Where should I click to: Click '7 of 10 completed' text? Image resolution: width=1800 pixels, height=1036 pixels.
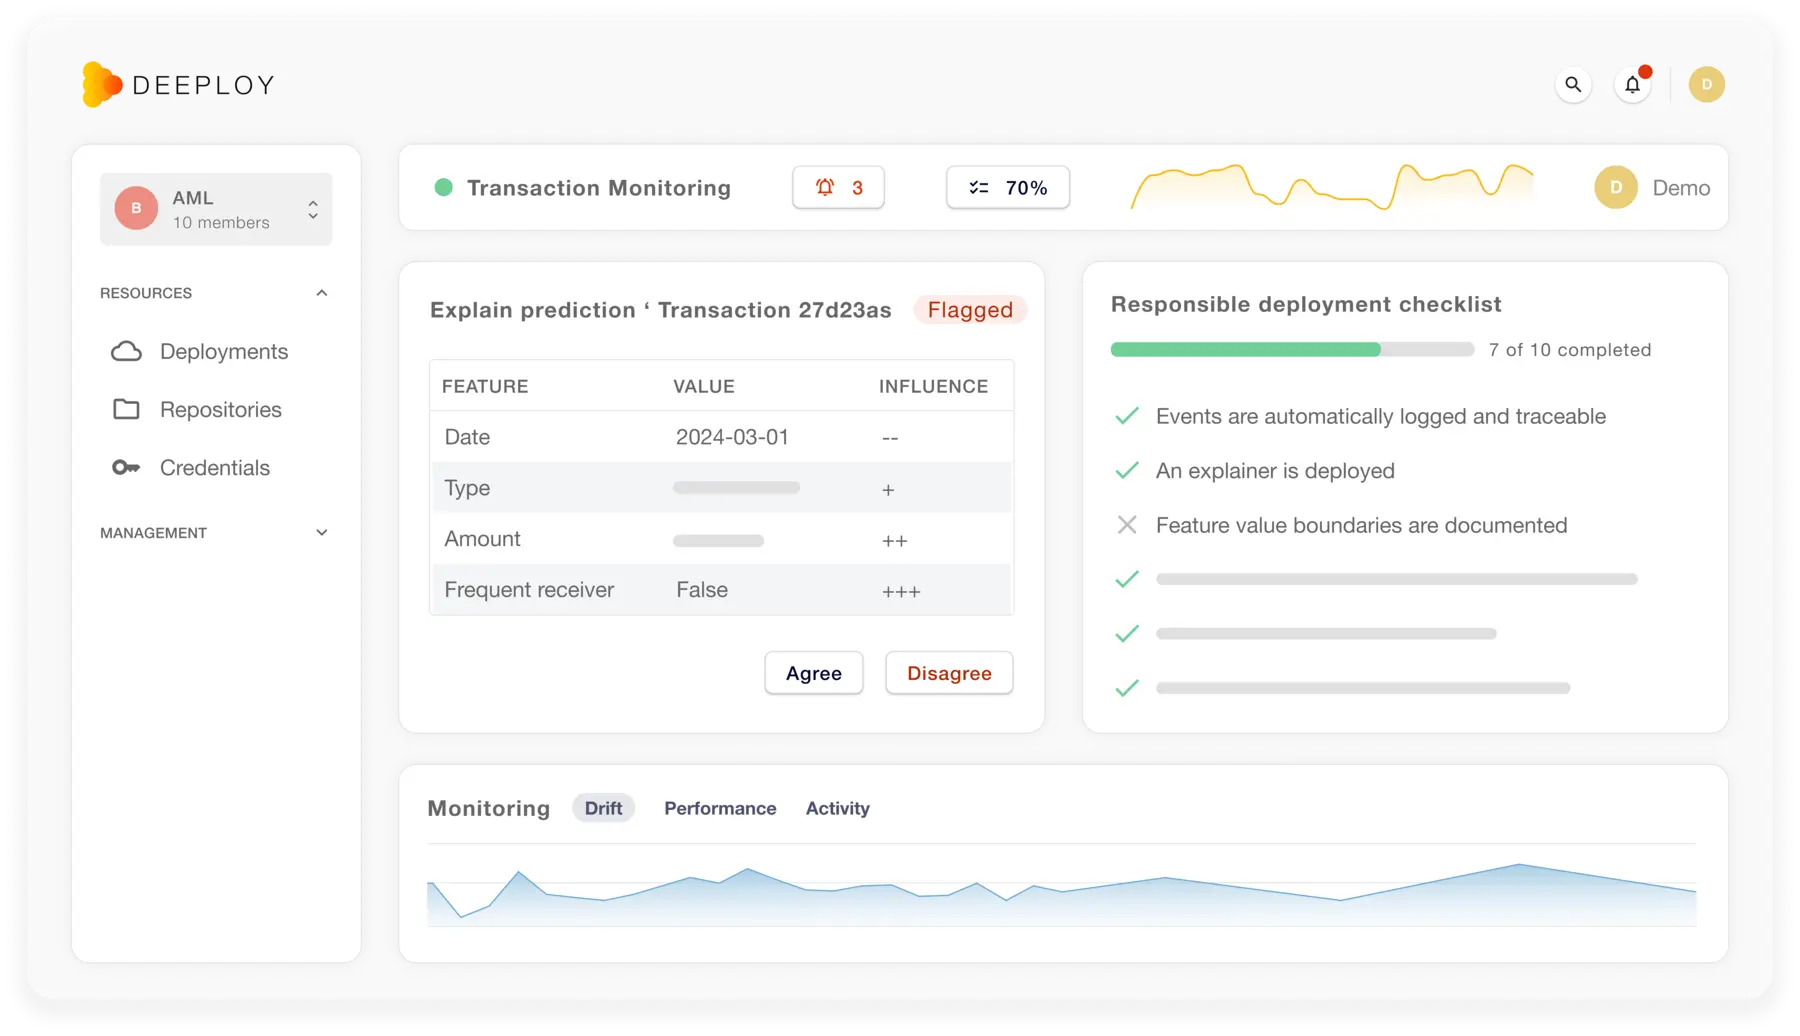(x=1570, y=349)
